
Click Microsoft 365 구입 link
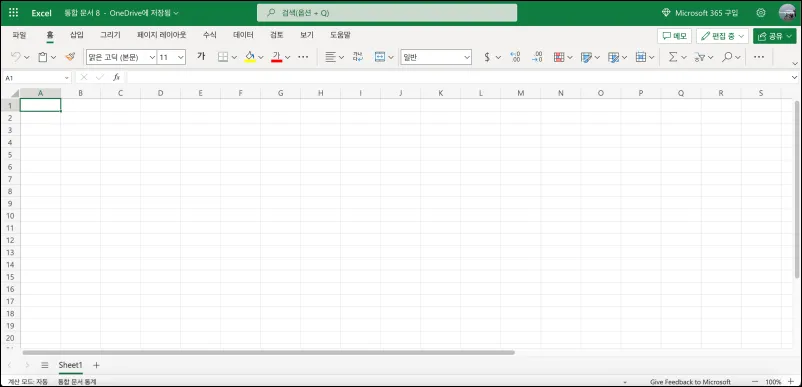pyautogui.click(x=700, y=13)
